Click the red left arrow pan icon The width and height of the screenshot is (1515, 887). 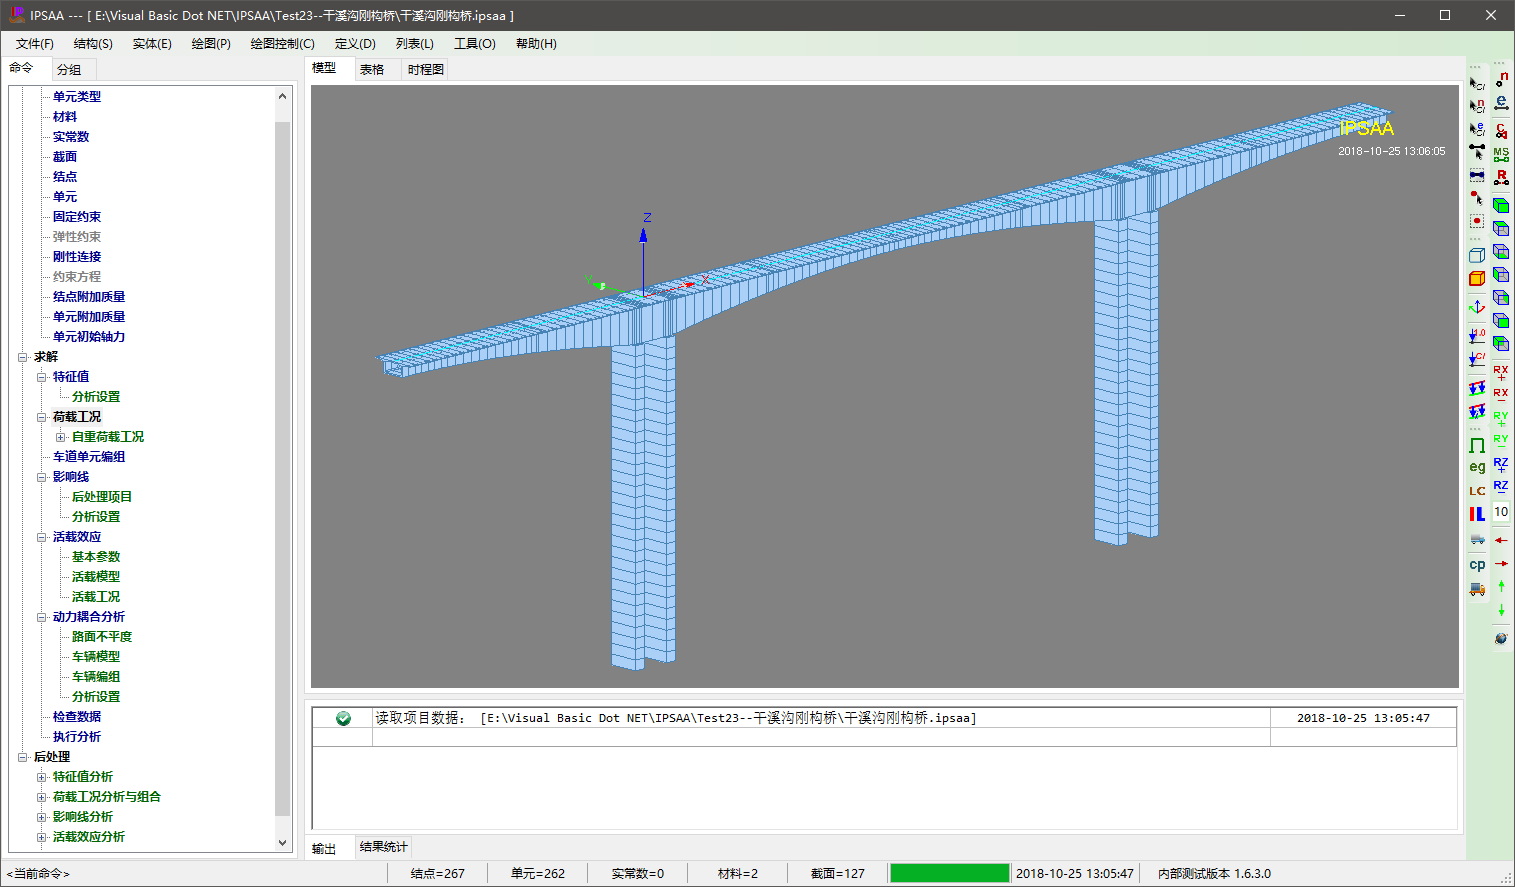click(1501, 540)
